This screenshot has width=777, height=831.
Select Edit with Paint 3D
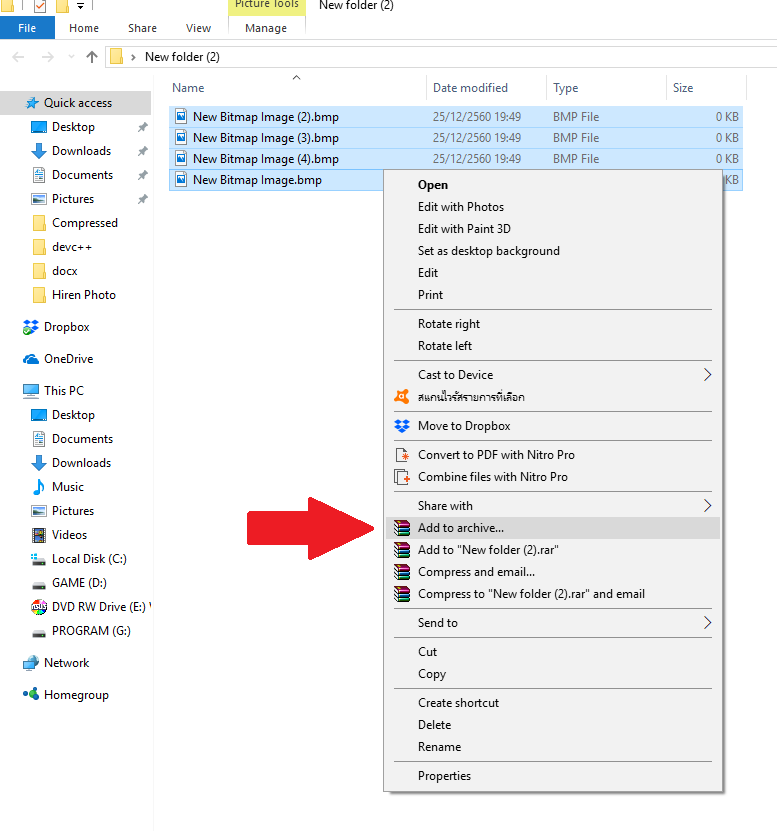pyautogui.click(x=551, y=229)
